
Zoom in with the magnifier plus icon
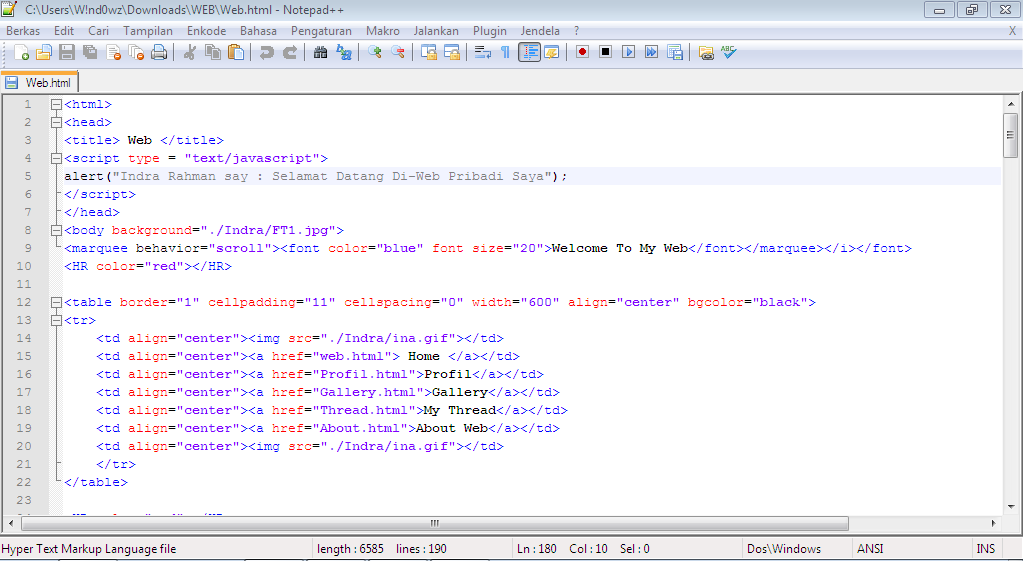point(374,52)
